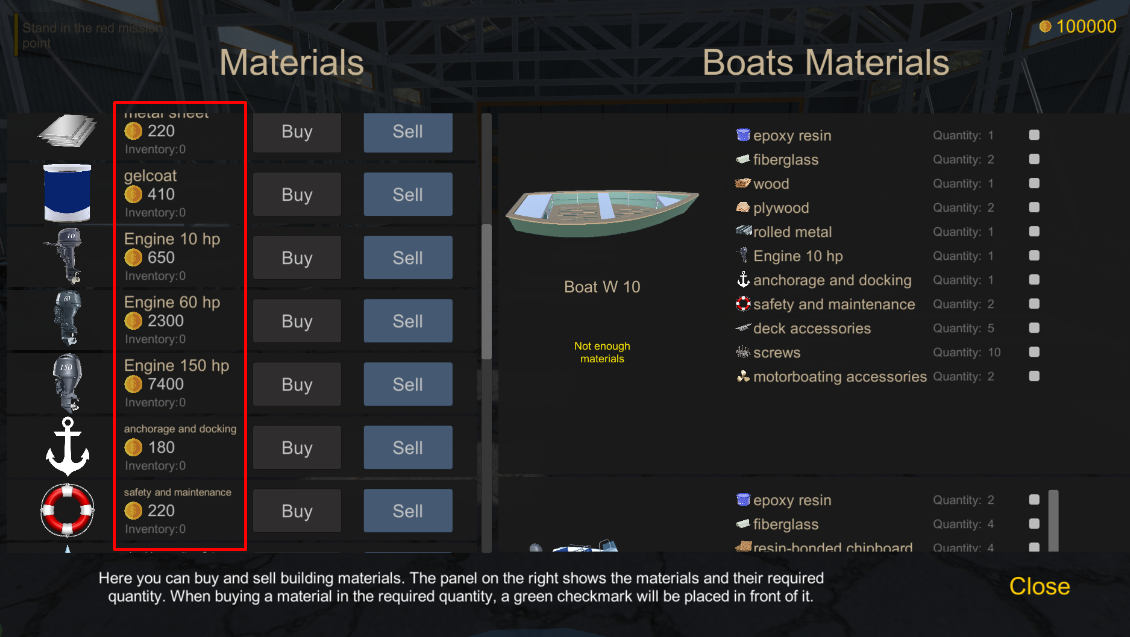
Task: Click the screws icon in Boat W 10 list
Action: click(x=742, y=352)
